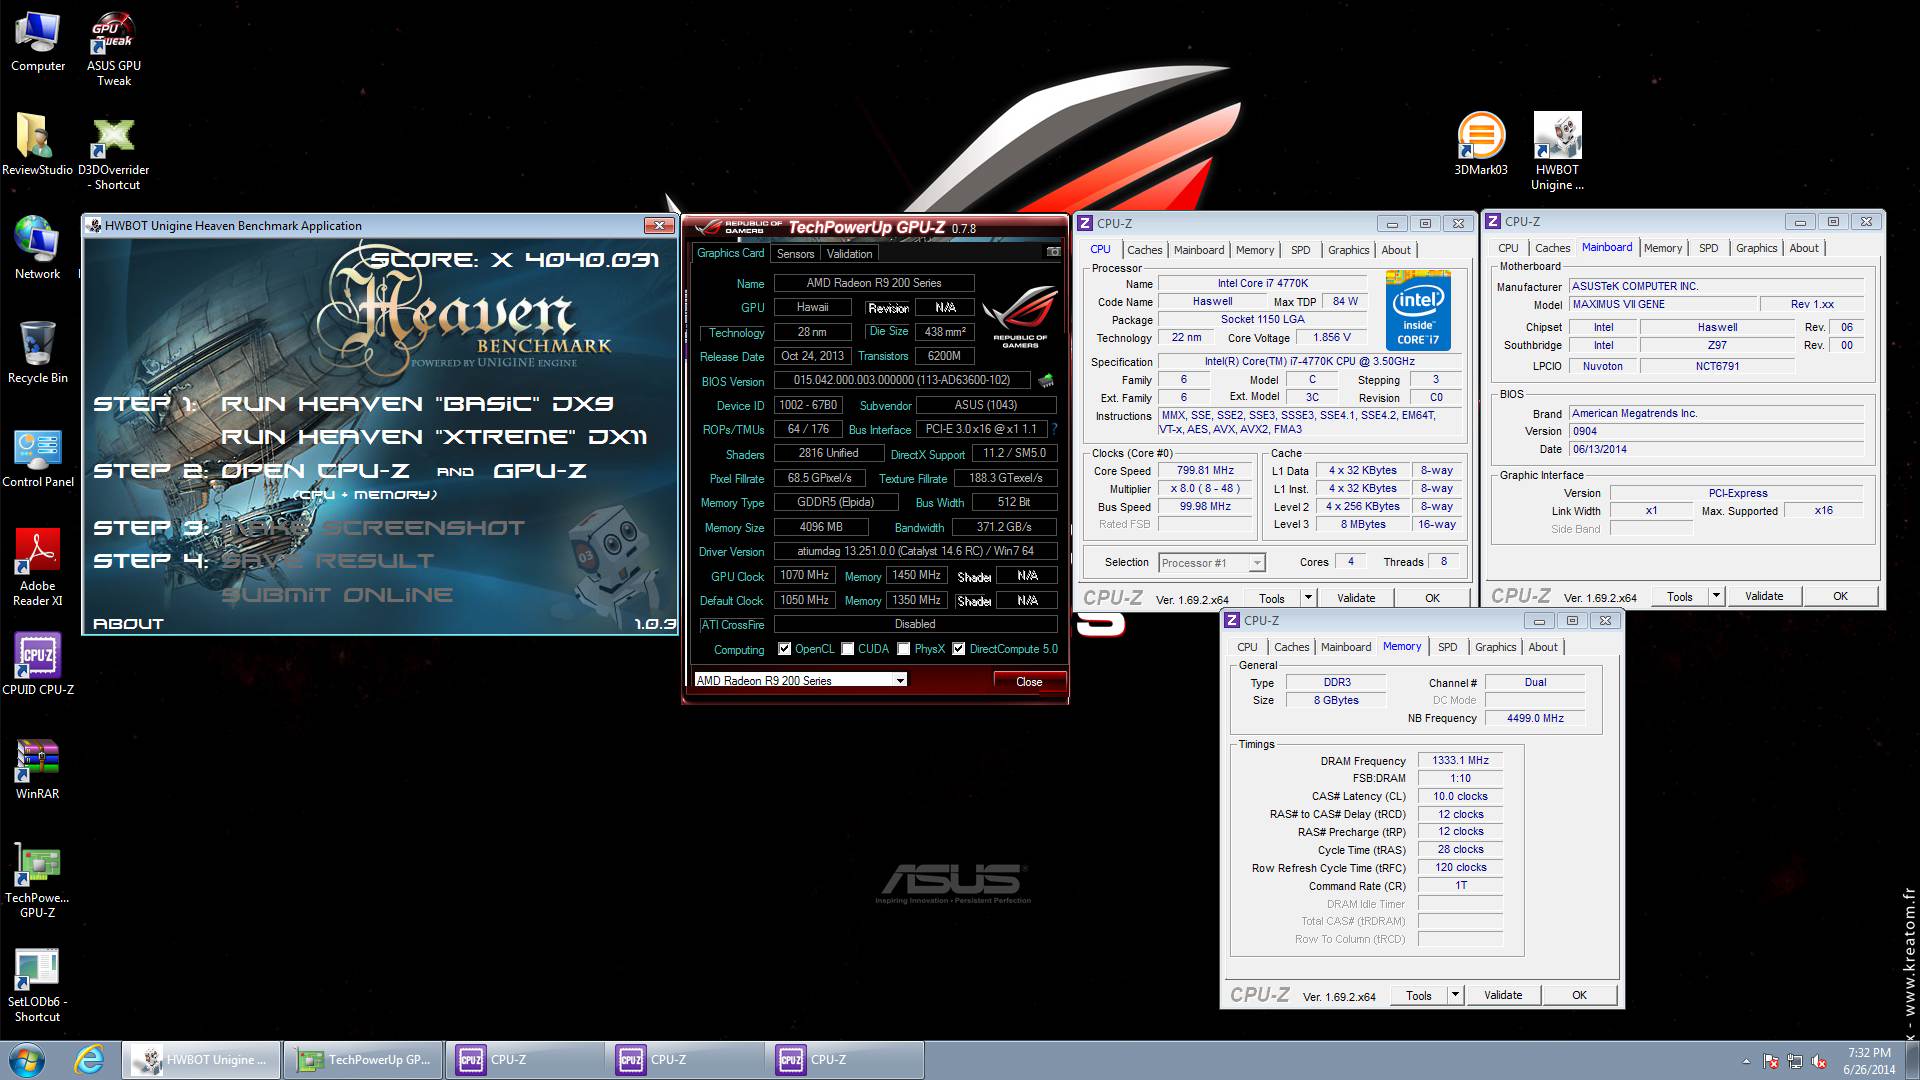Open SPD tab in first CPU-Z window
This screenshot has width=1920, height=1080.
[1300, 250]
